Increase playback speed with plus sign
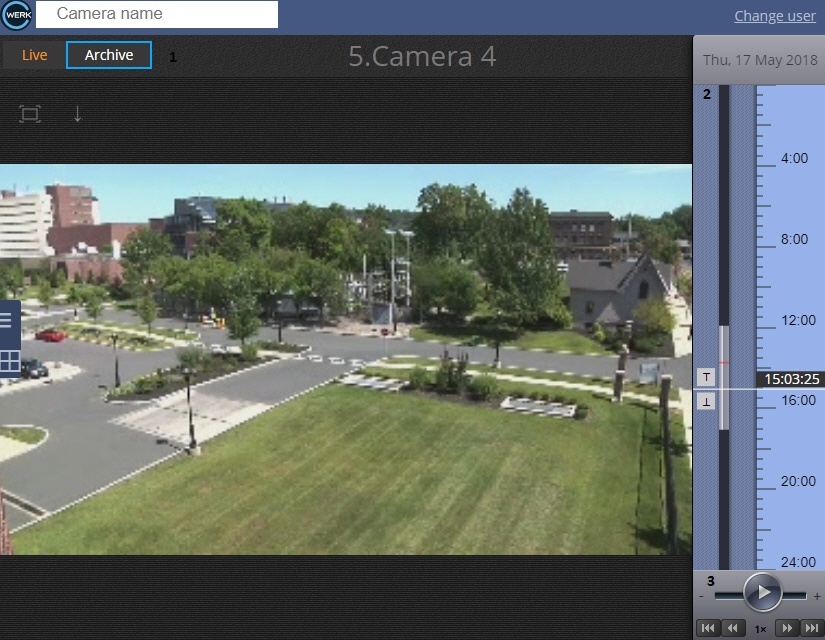The width and height of the screenshot is (825, 640). pyautogui.click(x=817, y=596)
